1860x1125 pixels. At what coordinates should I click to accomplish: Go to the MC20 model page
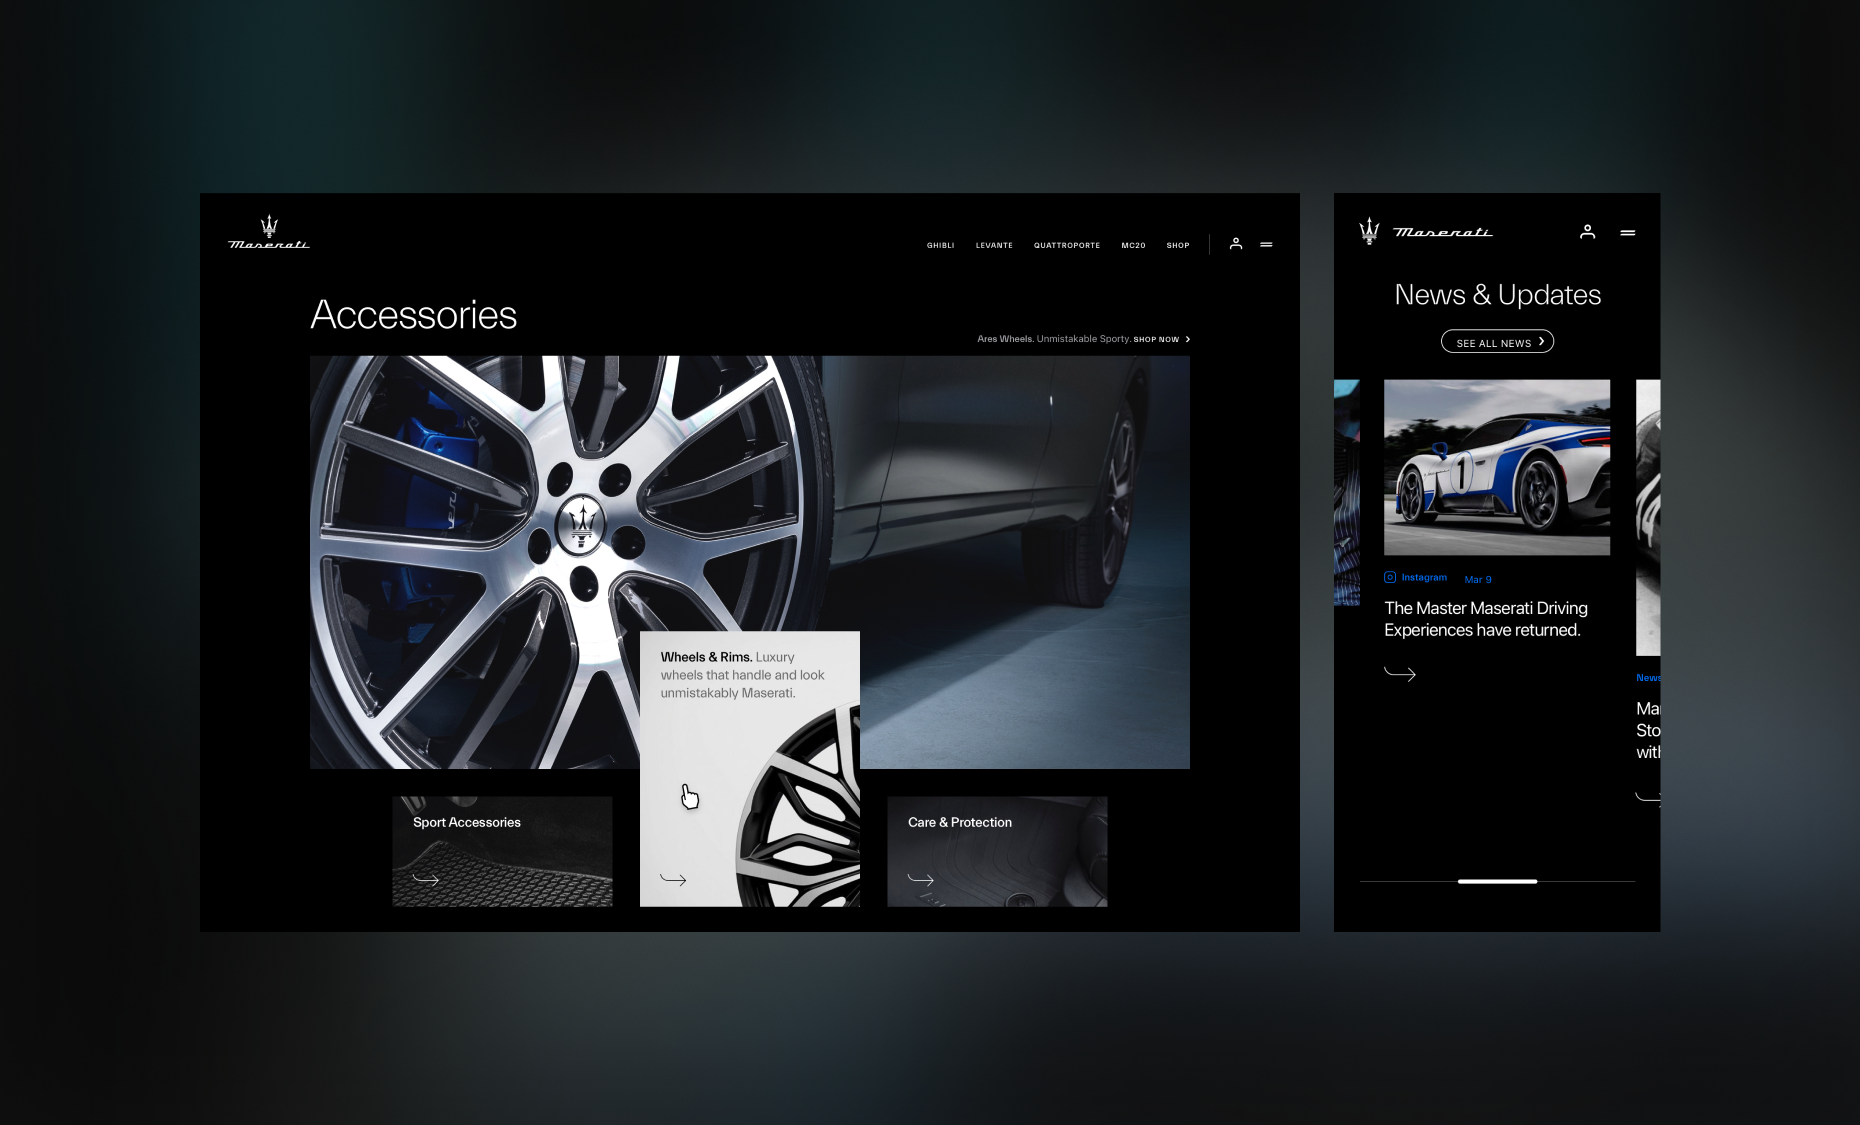pyautogui.click(x=1133, y=245)
